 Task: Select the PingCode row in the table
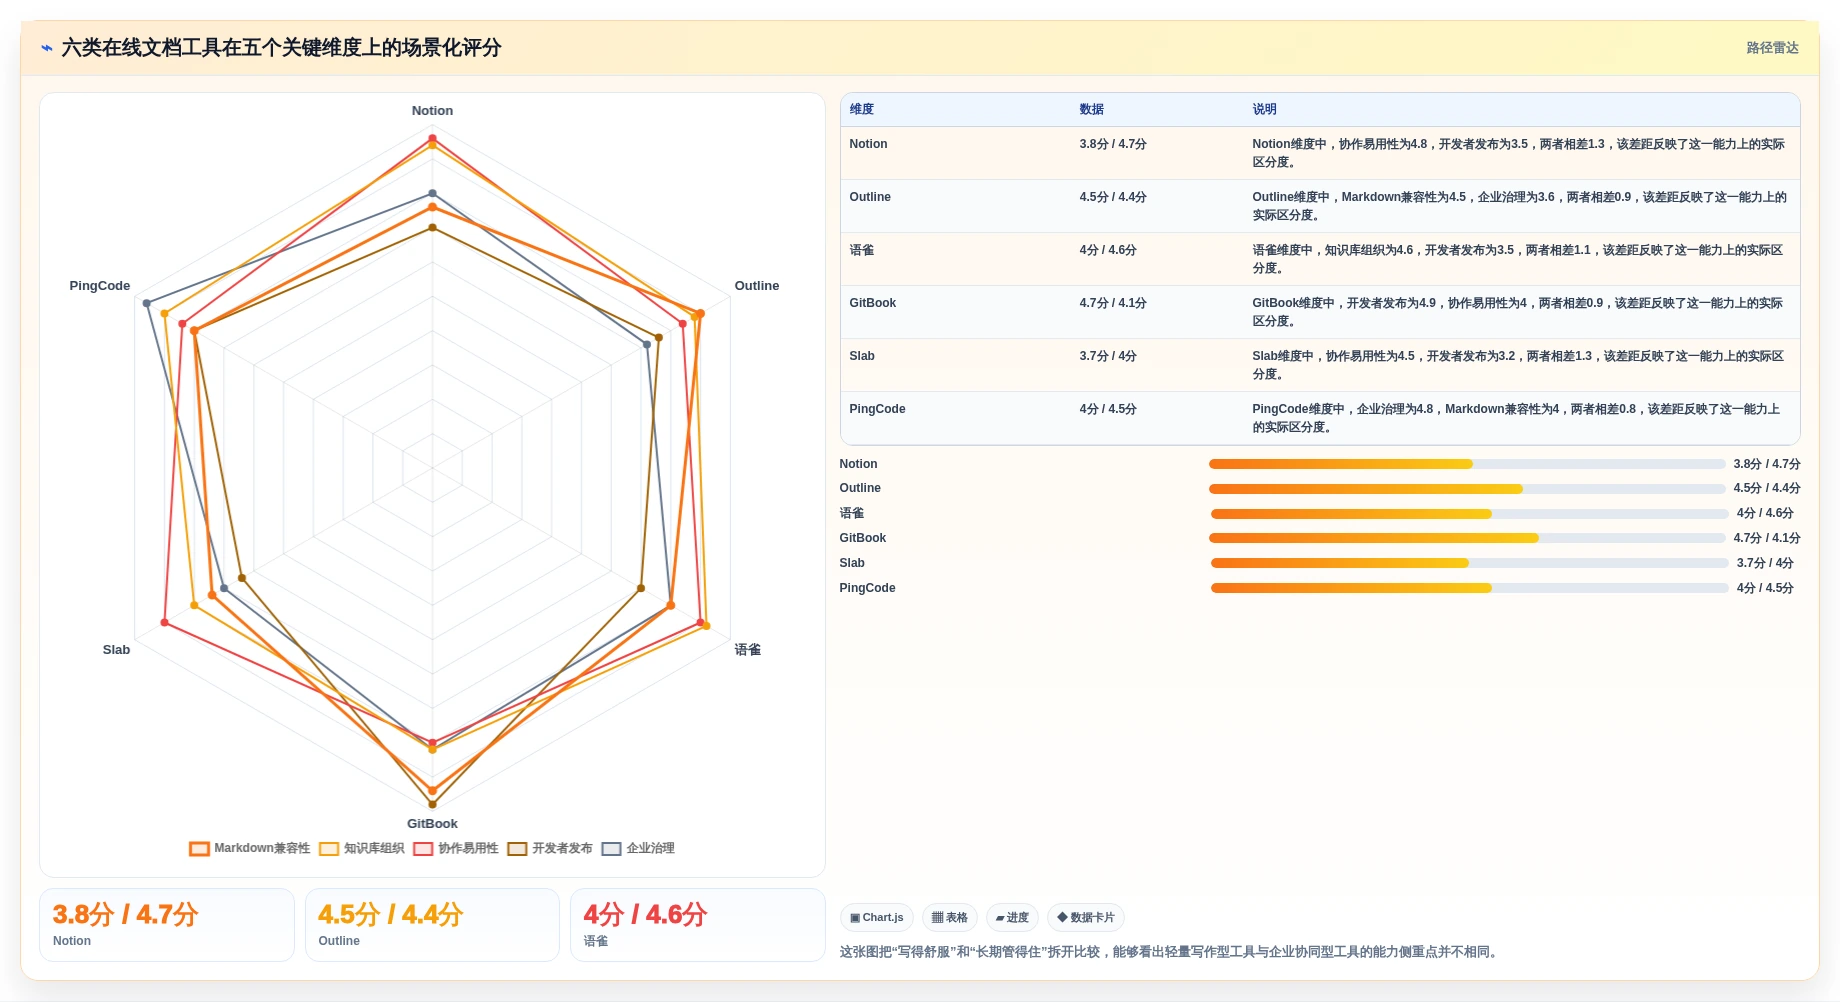point(1320,418)
